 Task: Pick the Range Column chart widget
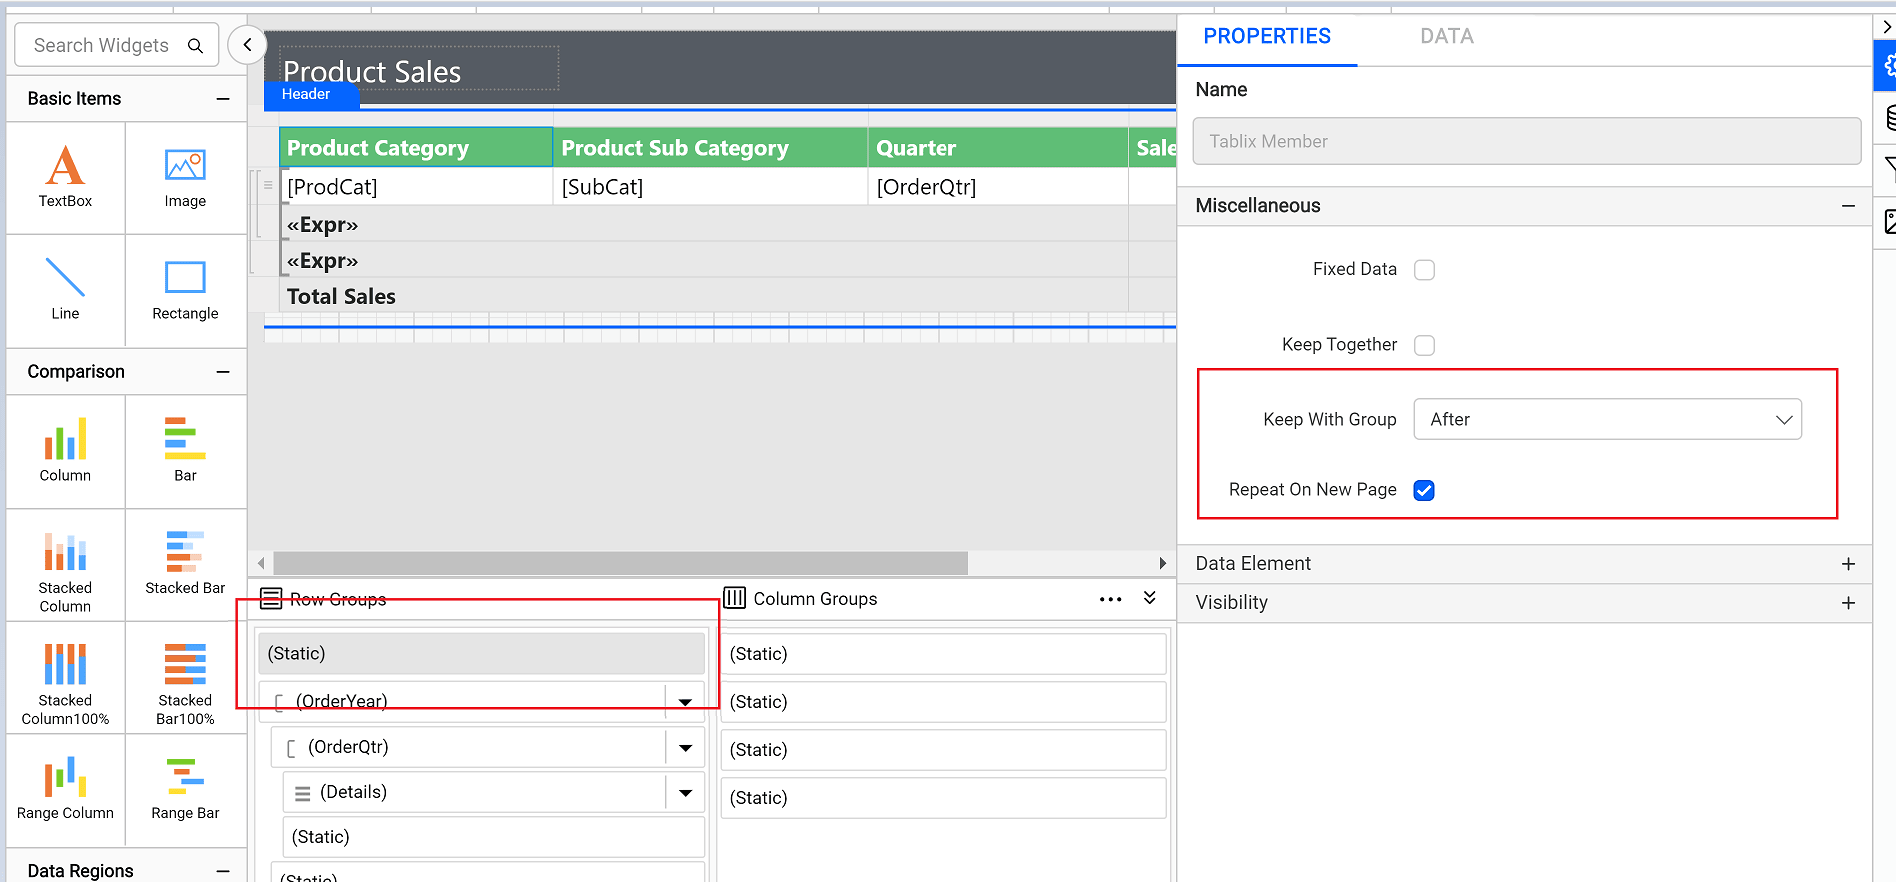pos(65,789)
